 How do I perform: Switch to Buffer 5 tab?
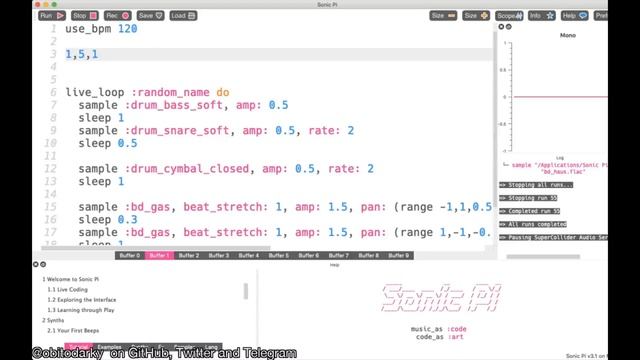[279, 256]
